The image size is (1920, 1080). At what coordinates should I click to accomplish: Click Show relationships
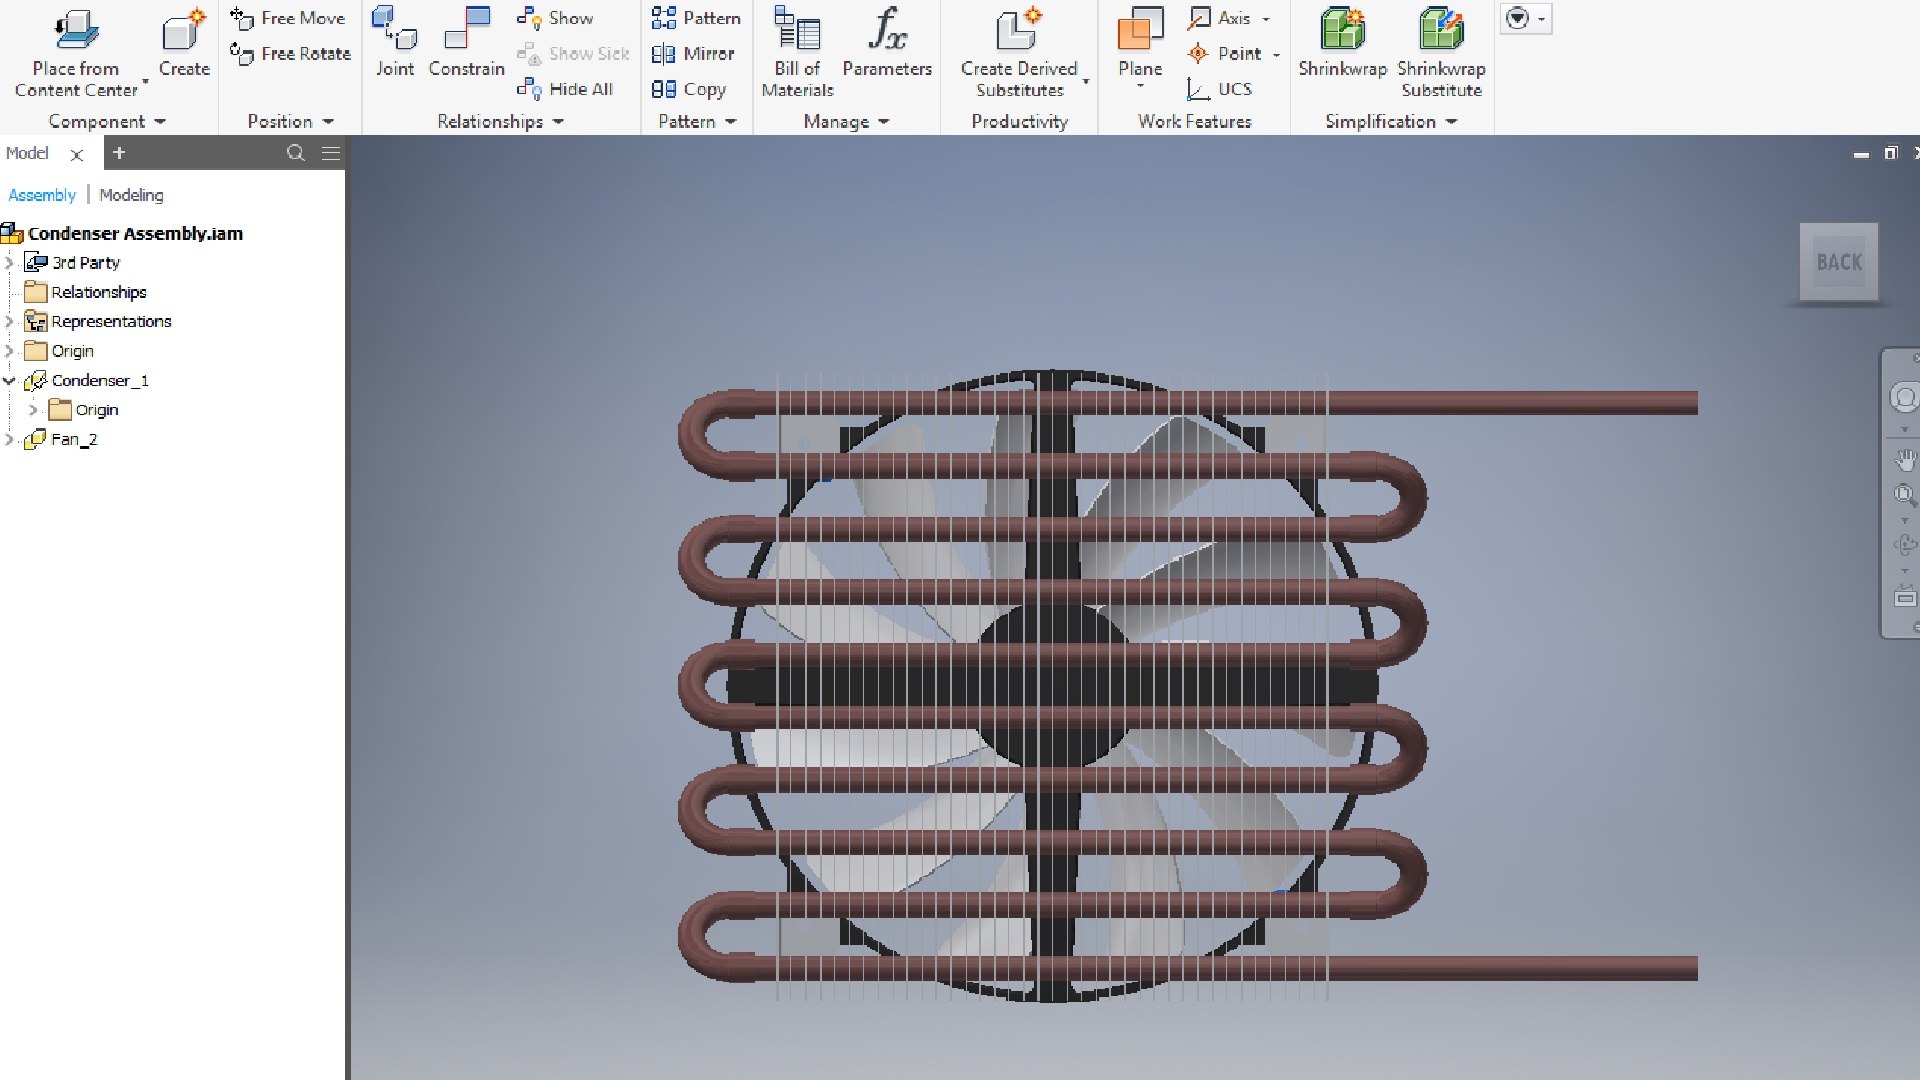(556, 18)
